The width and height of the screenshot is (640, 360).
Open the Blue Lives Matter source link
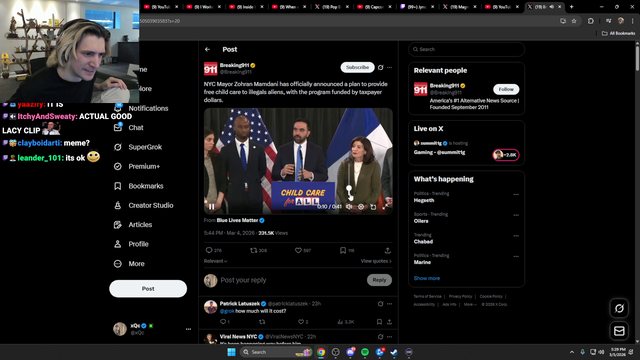coord(240,220)
